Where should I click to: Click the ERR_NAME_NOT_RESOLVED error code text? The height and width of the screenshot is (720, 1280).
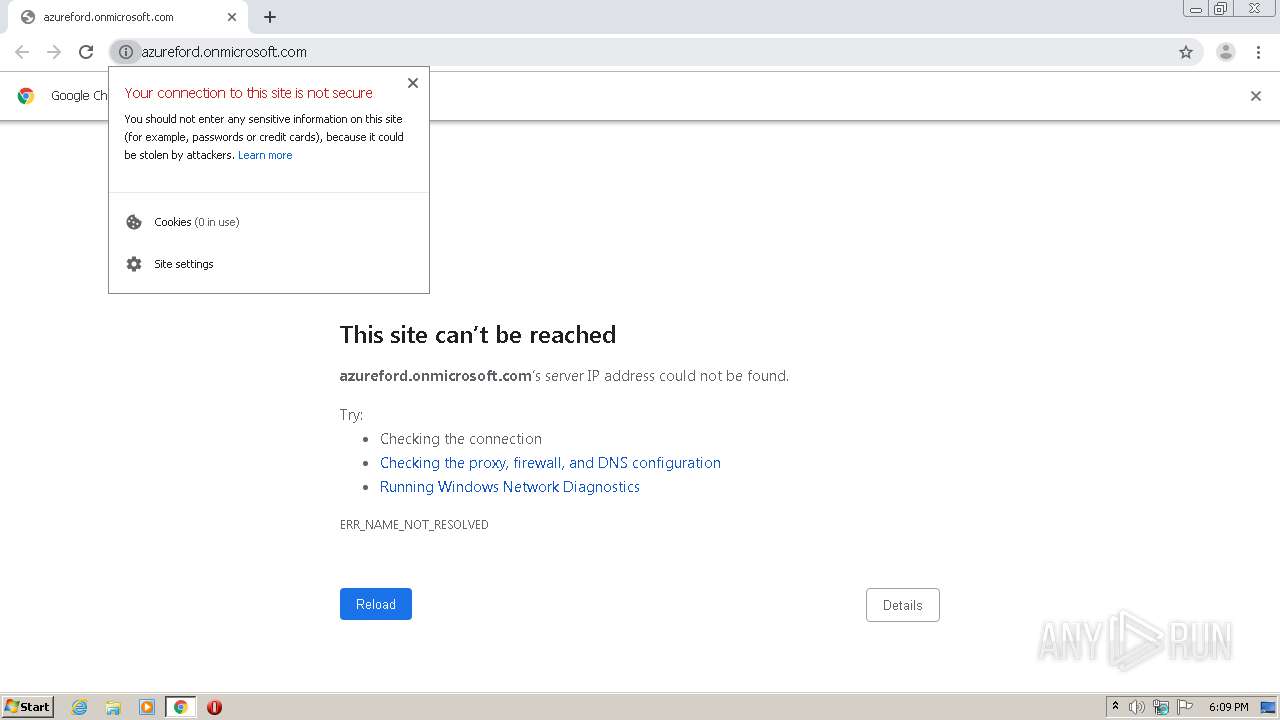tap(414, 524)
